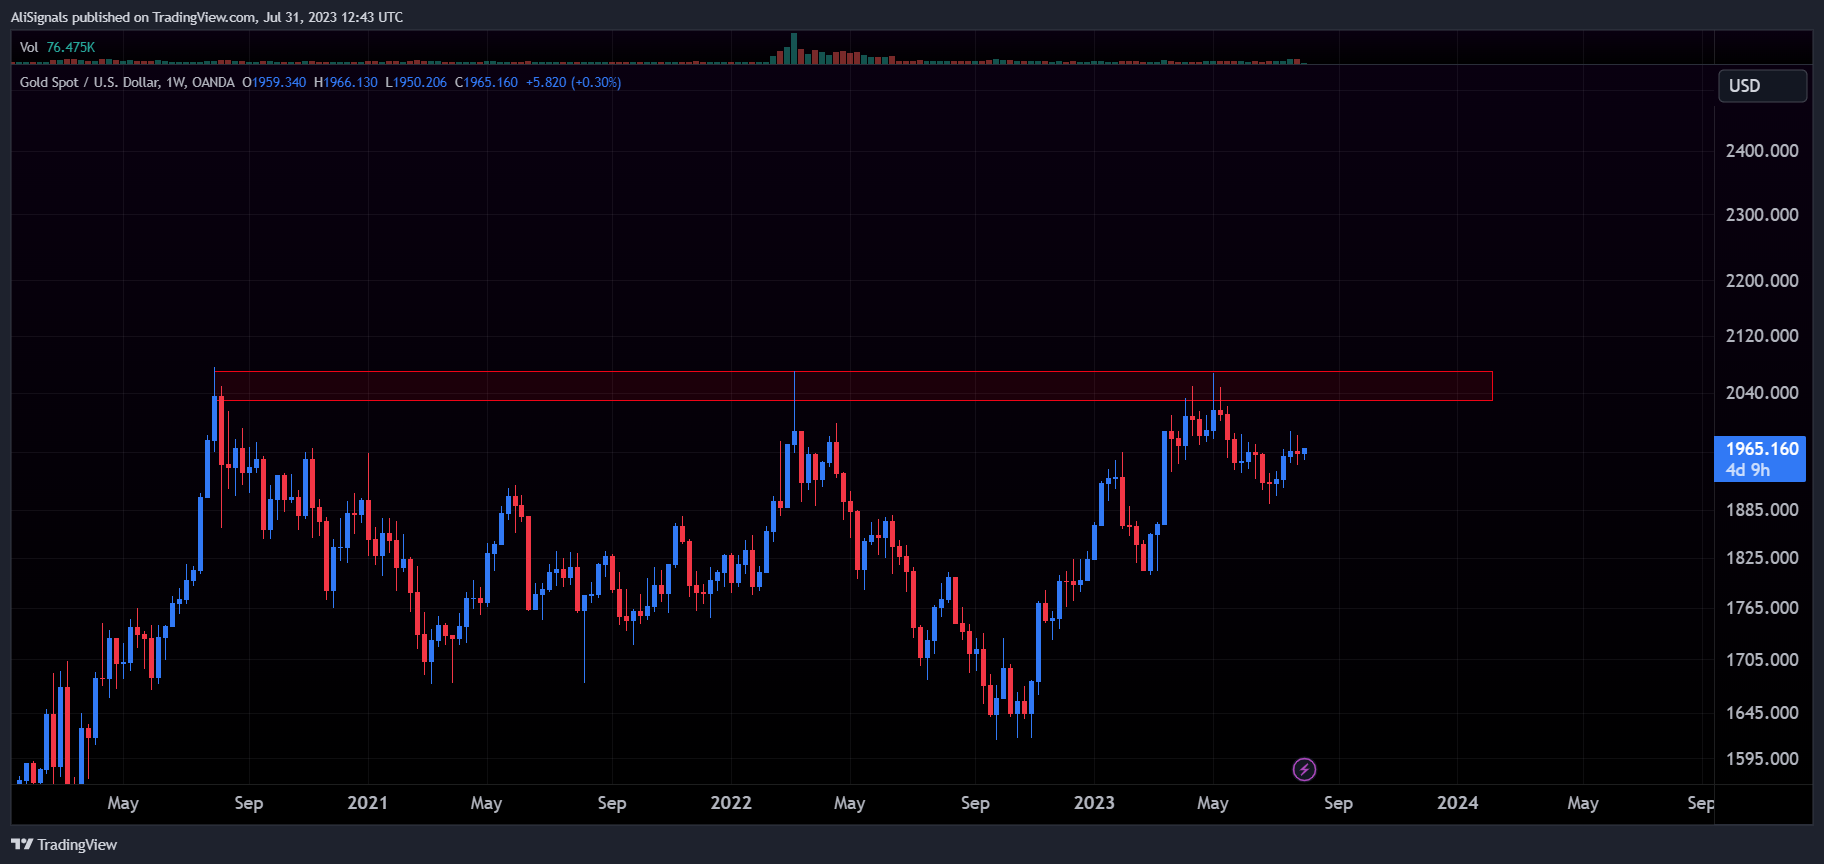Click the 2120.000 price axis label
This screenshot has height=864, width=1824.
(1762, 336)
